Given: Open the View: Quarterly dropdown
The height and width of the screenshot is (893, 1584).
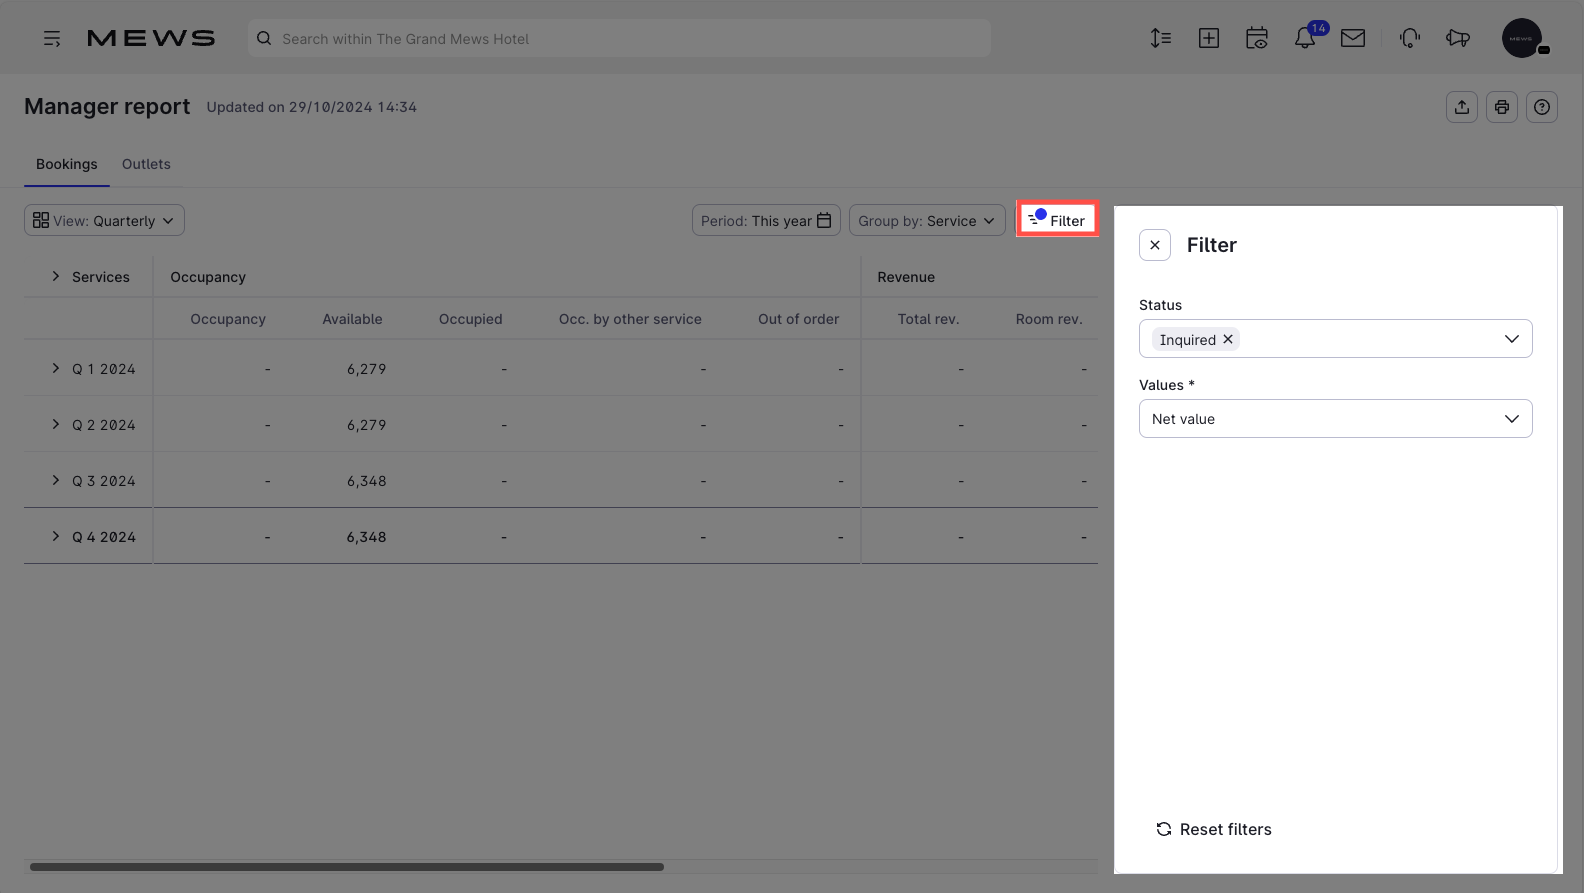Looking at the screenshot, I should coord(104,221).
